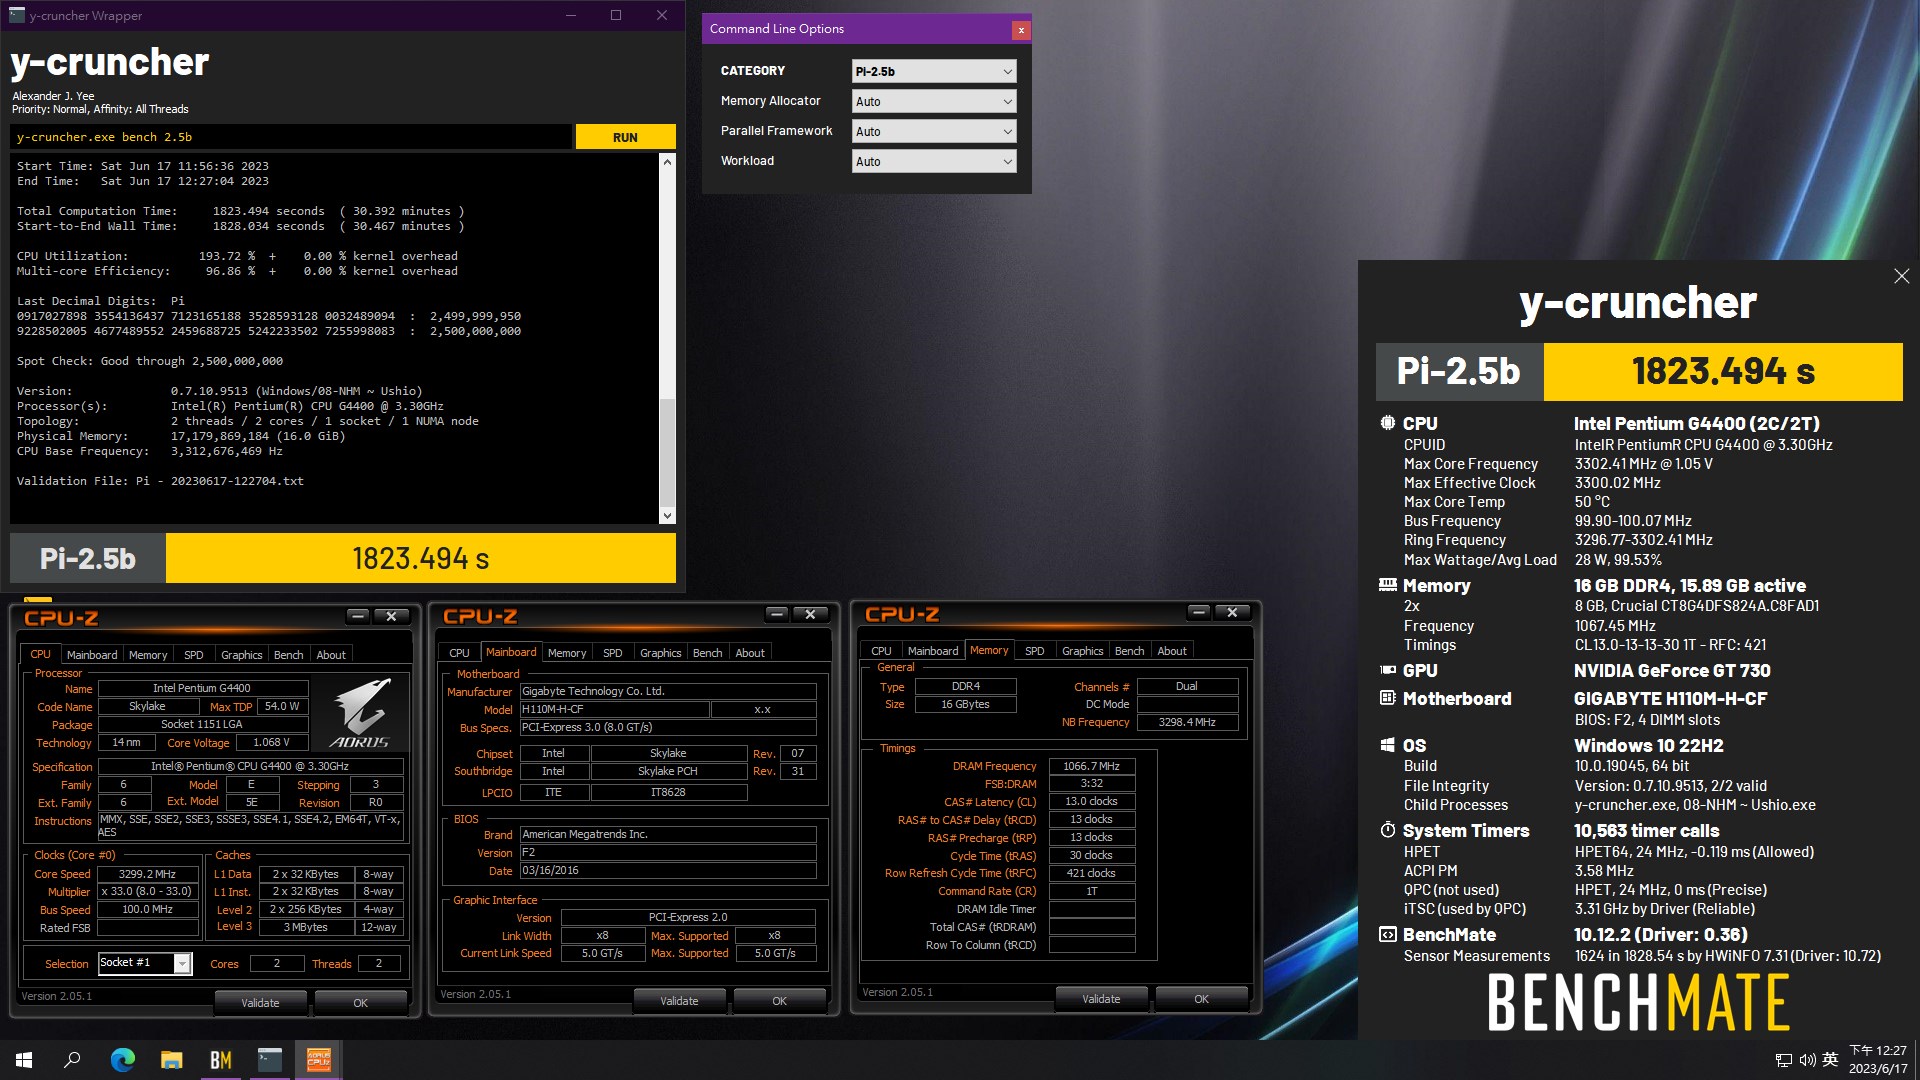The image size is (1920, 1080).
Task: Click the OS Windows icon in BenchMate panel
Action: point(1387,745)
